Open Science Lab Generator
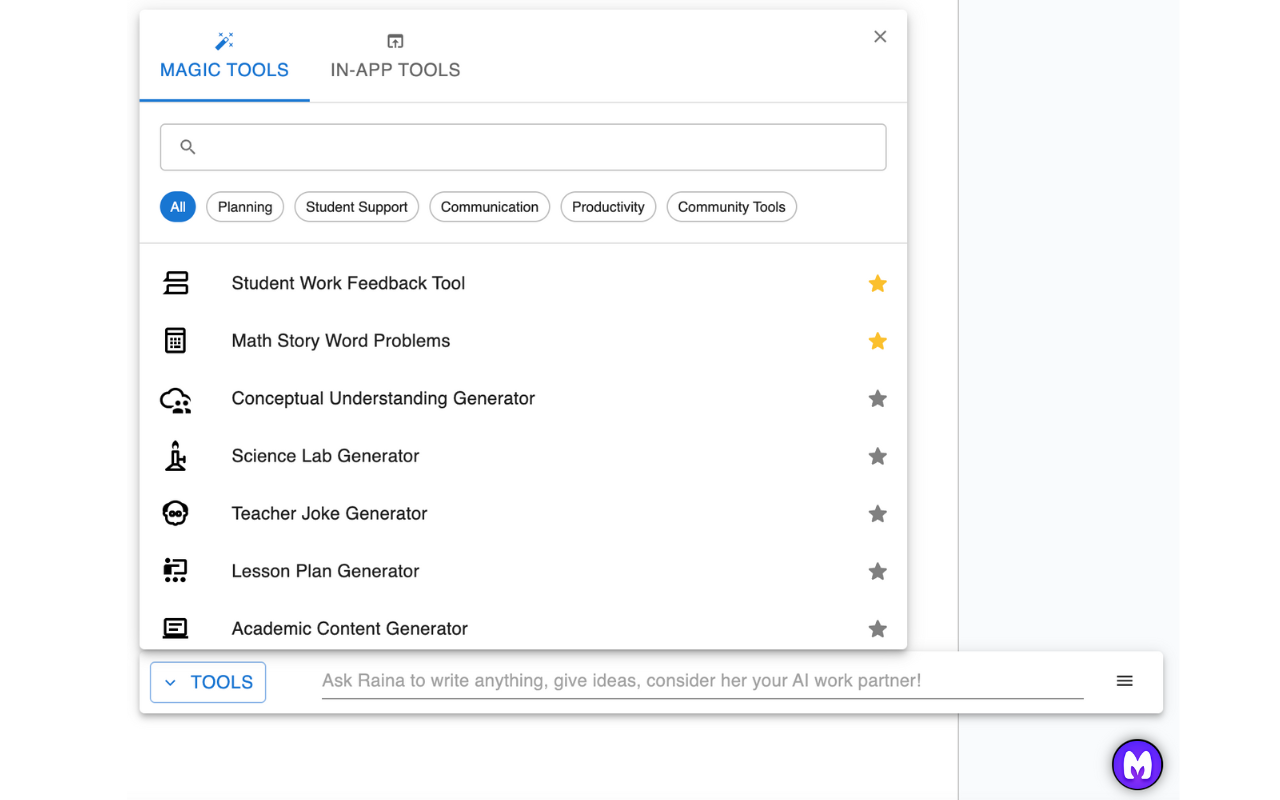1280x800 pixels. pyautogui.click(x=325, y=456)
